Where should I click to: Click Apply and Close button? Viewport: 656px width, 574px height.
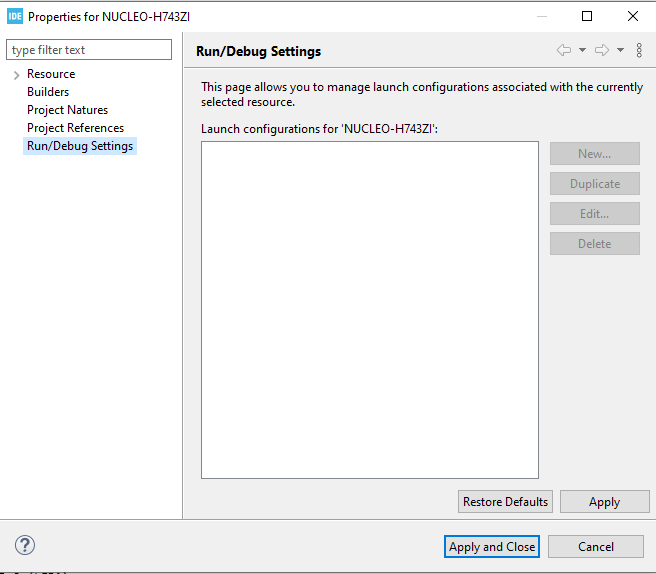(x=492, y=546)
